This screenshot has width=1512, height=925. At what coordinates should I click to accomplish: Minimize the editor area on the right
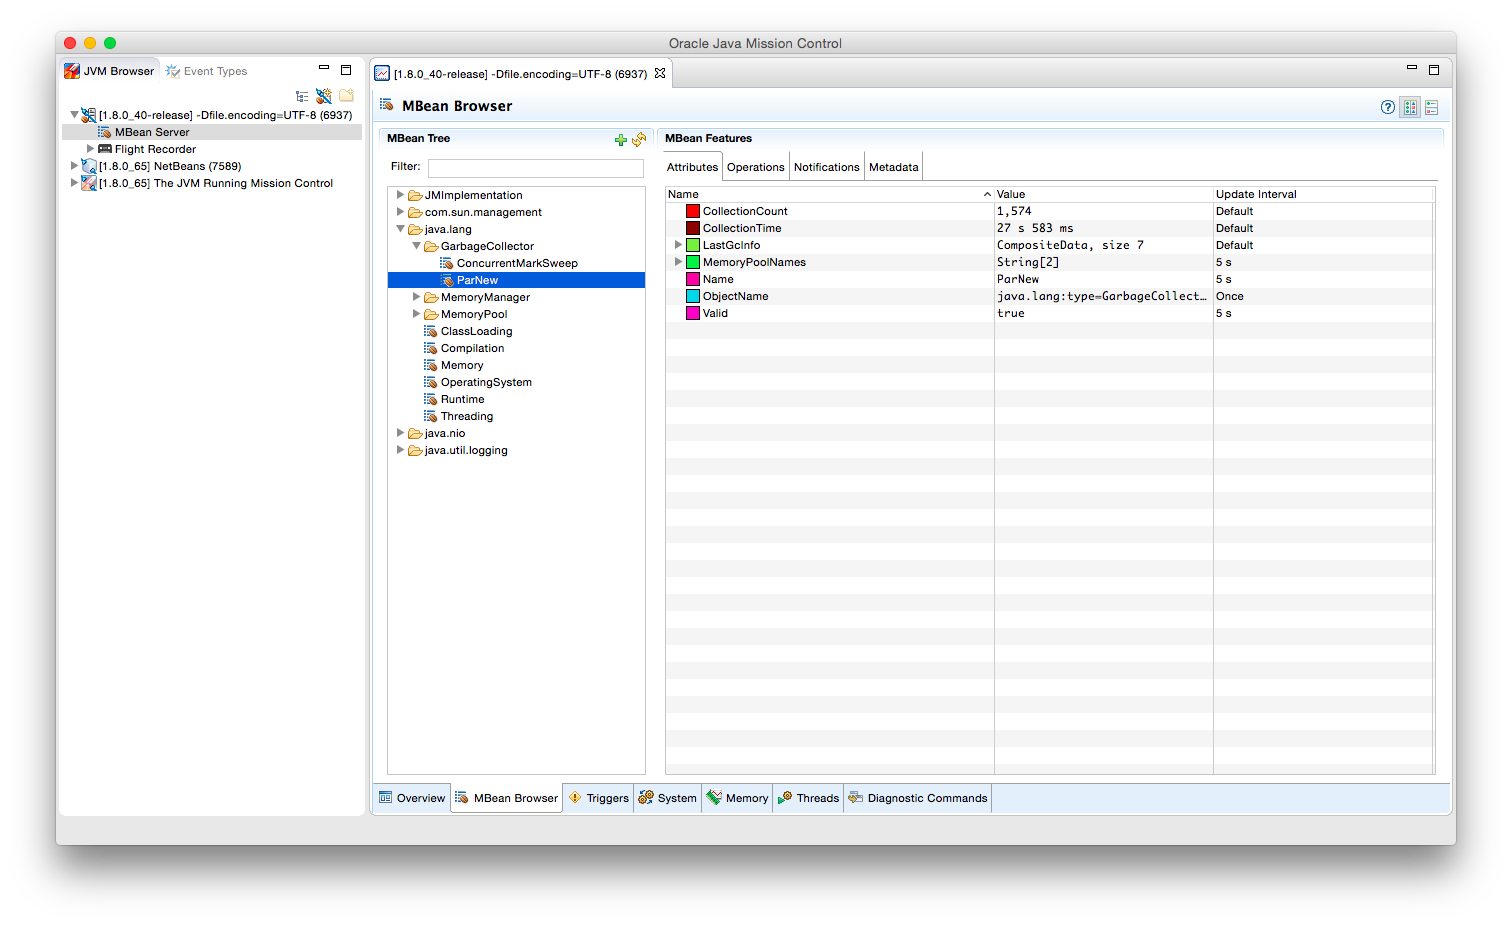click(x=1412, y=68)
